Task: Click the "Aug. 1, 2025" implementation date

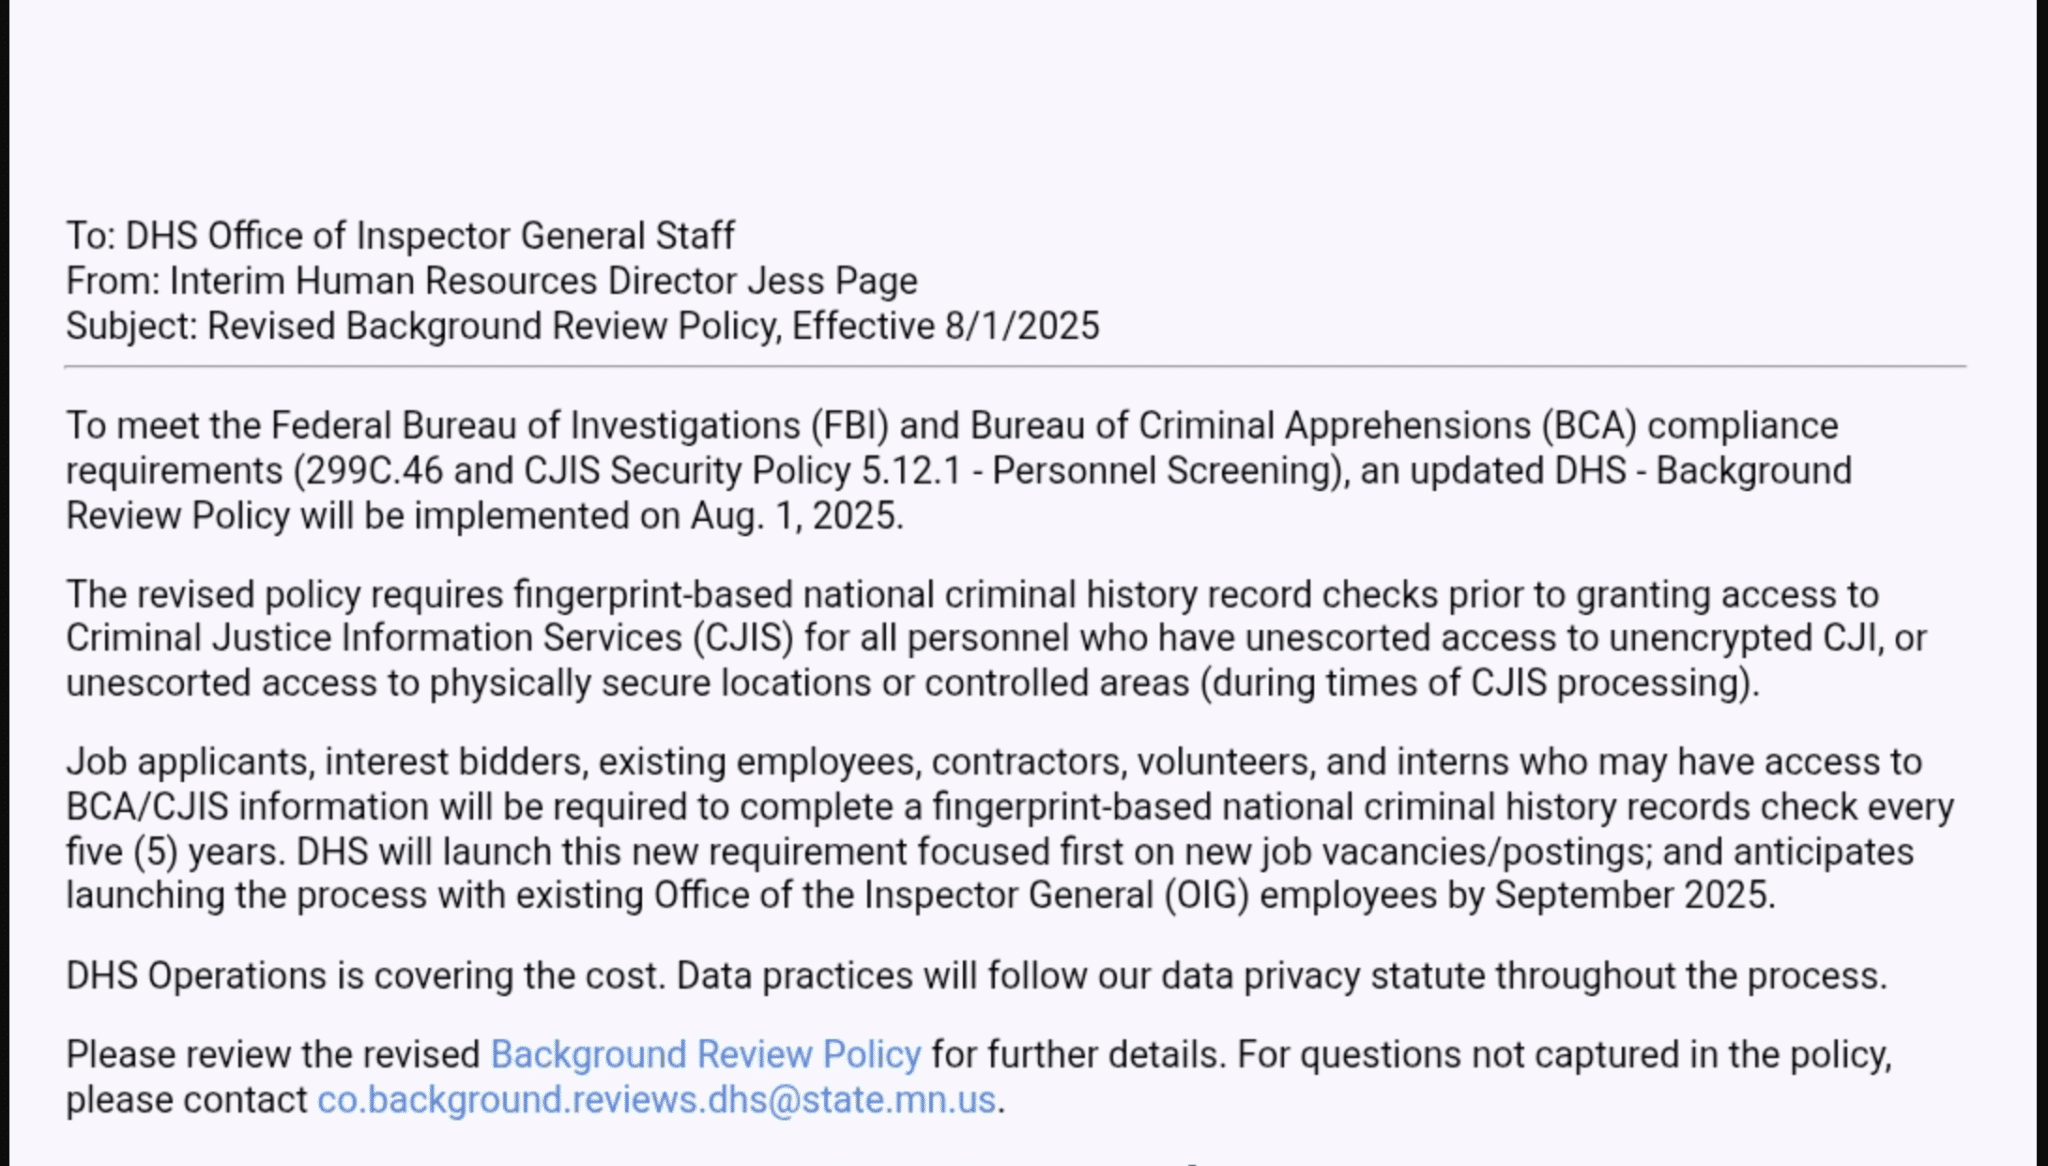Action: coord(795,516)
